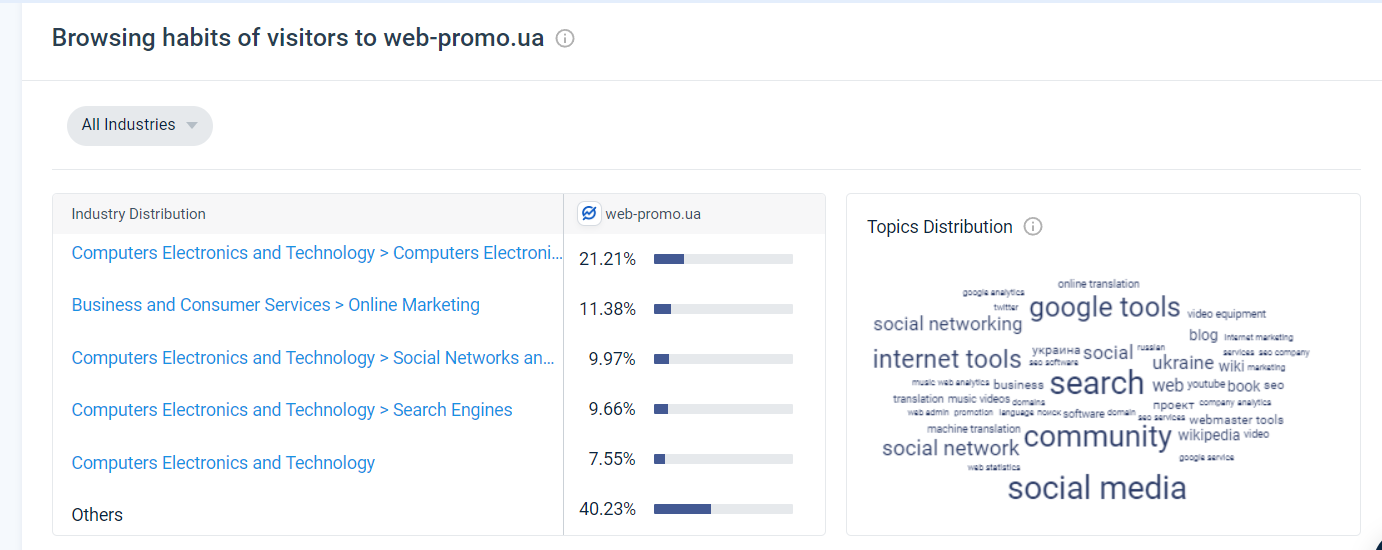Click the Industry Distribution column header
1382x550 pixels.
coord(138,214)
